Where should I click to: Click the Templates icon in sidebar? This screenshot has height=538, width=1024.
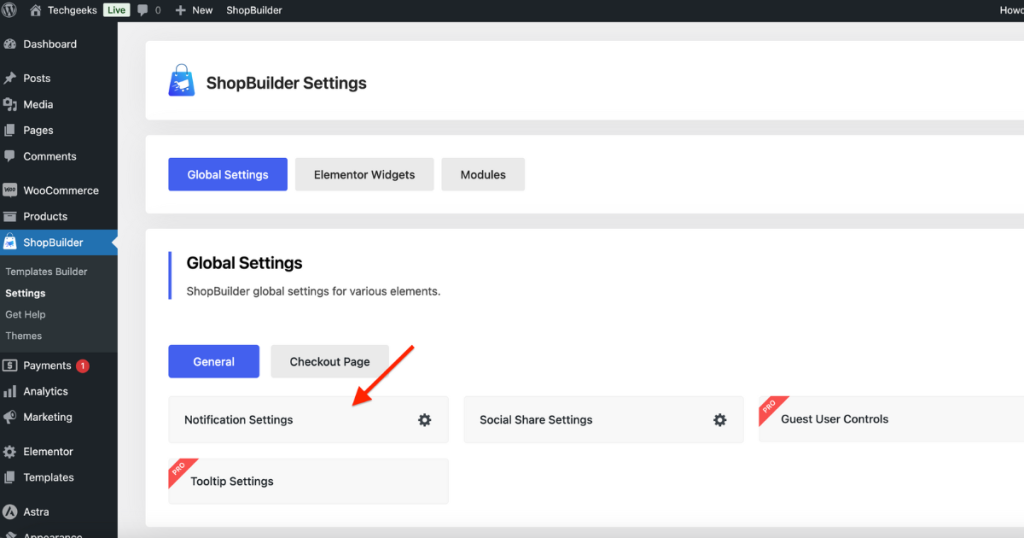(x=10, y=477)
